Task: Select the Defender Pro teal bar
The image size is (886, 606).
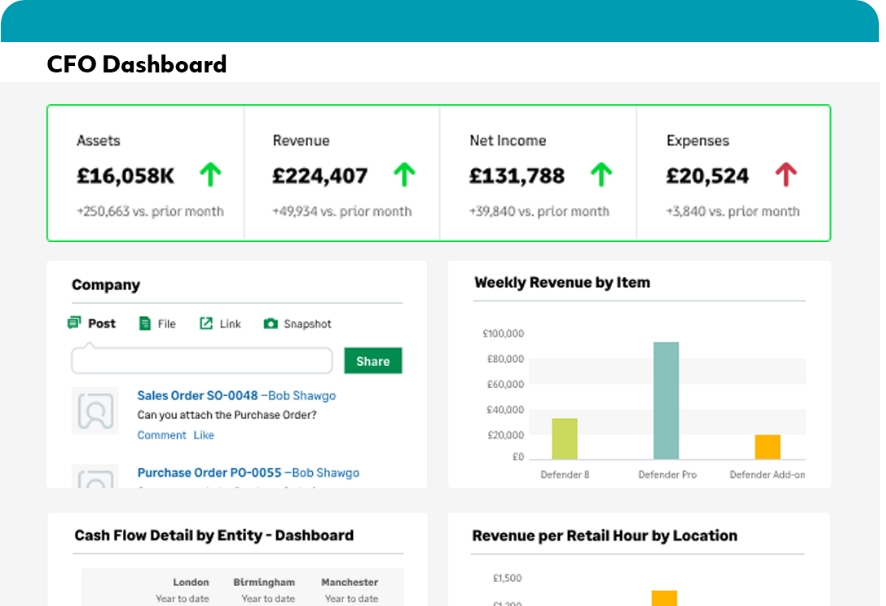Action: coord(666,400)
